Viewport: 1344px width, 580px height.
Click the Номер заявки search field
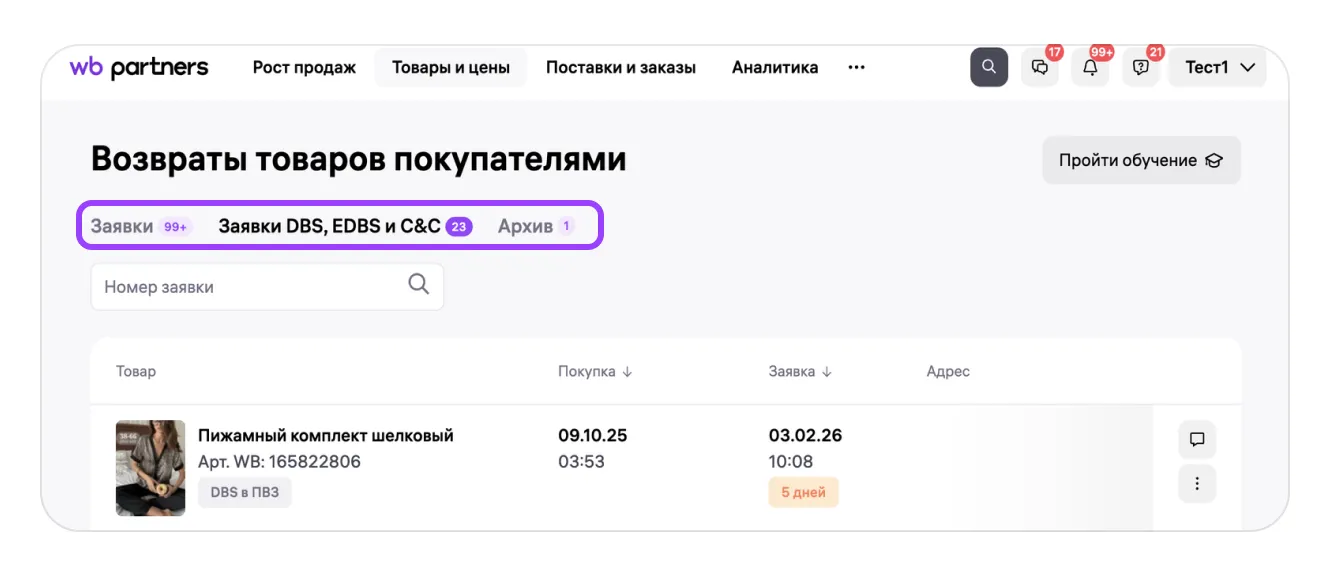click(x=250, y=287)
